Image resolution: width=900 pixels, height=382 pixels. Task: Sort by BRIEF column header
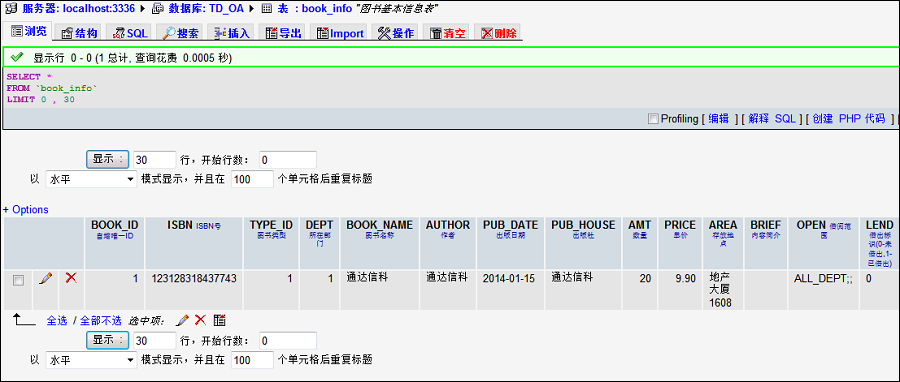click(766, 225)
